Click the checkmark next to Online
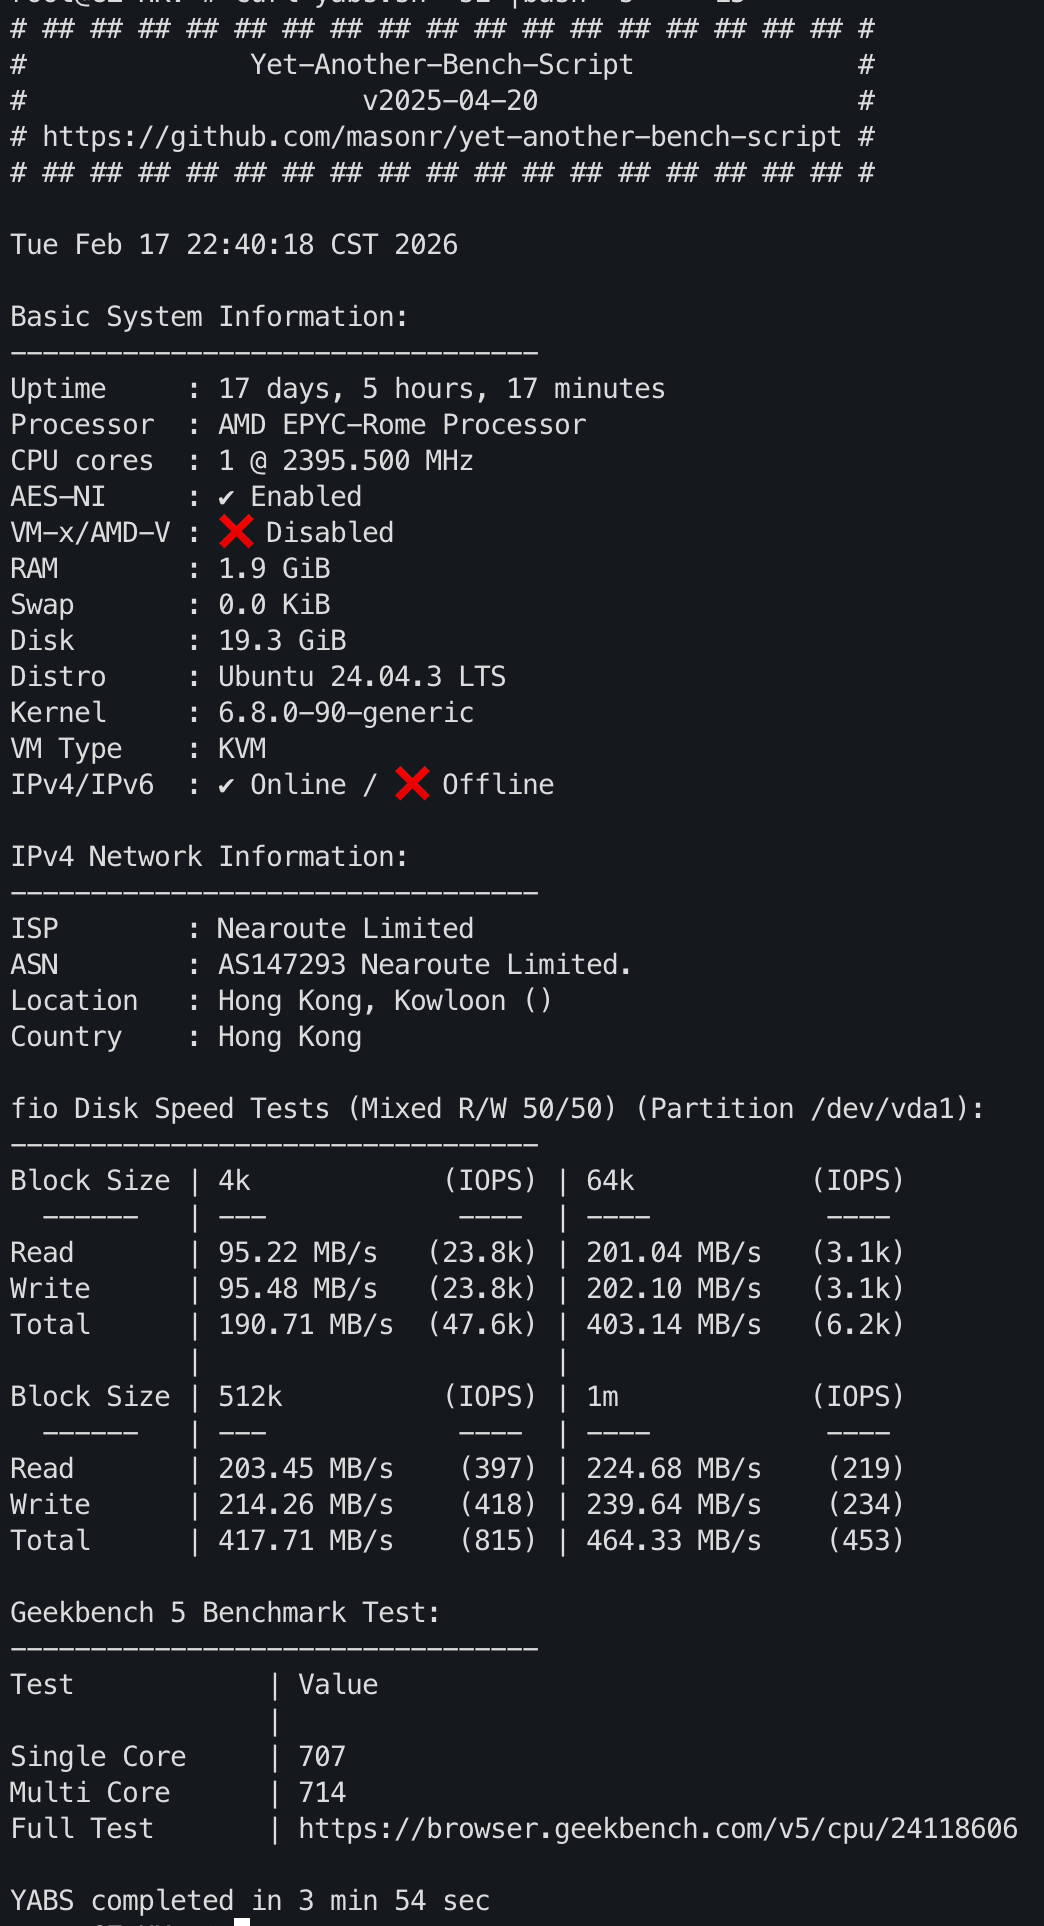Viewport: 1044px width, 1926px height. [227, 785]
